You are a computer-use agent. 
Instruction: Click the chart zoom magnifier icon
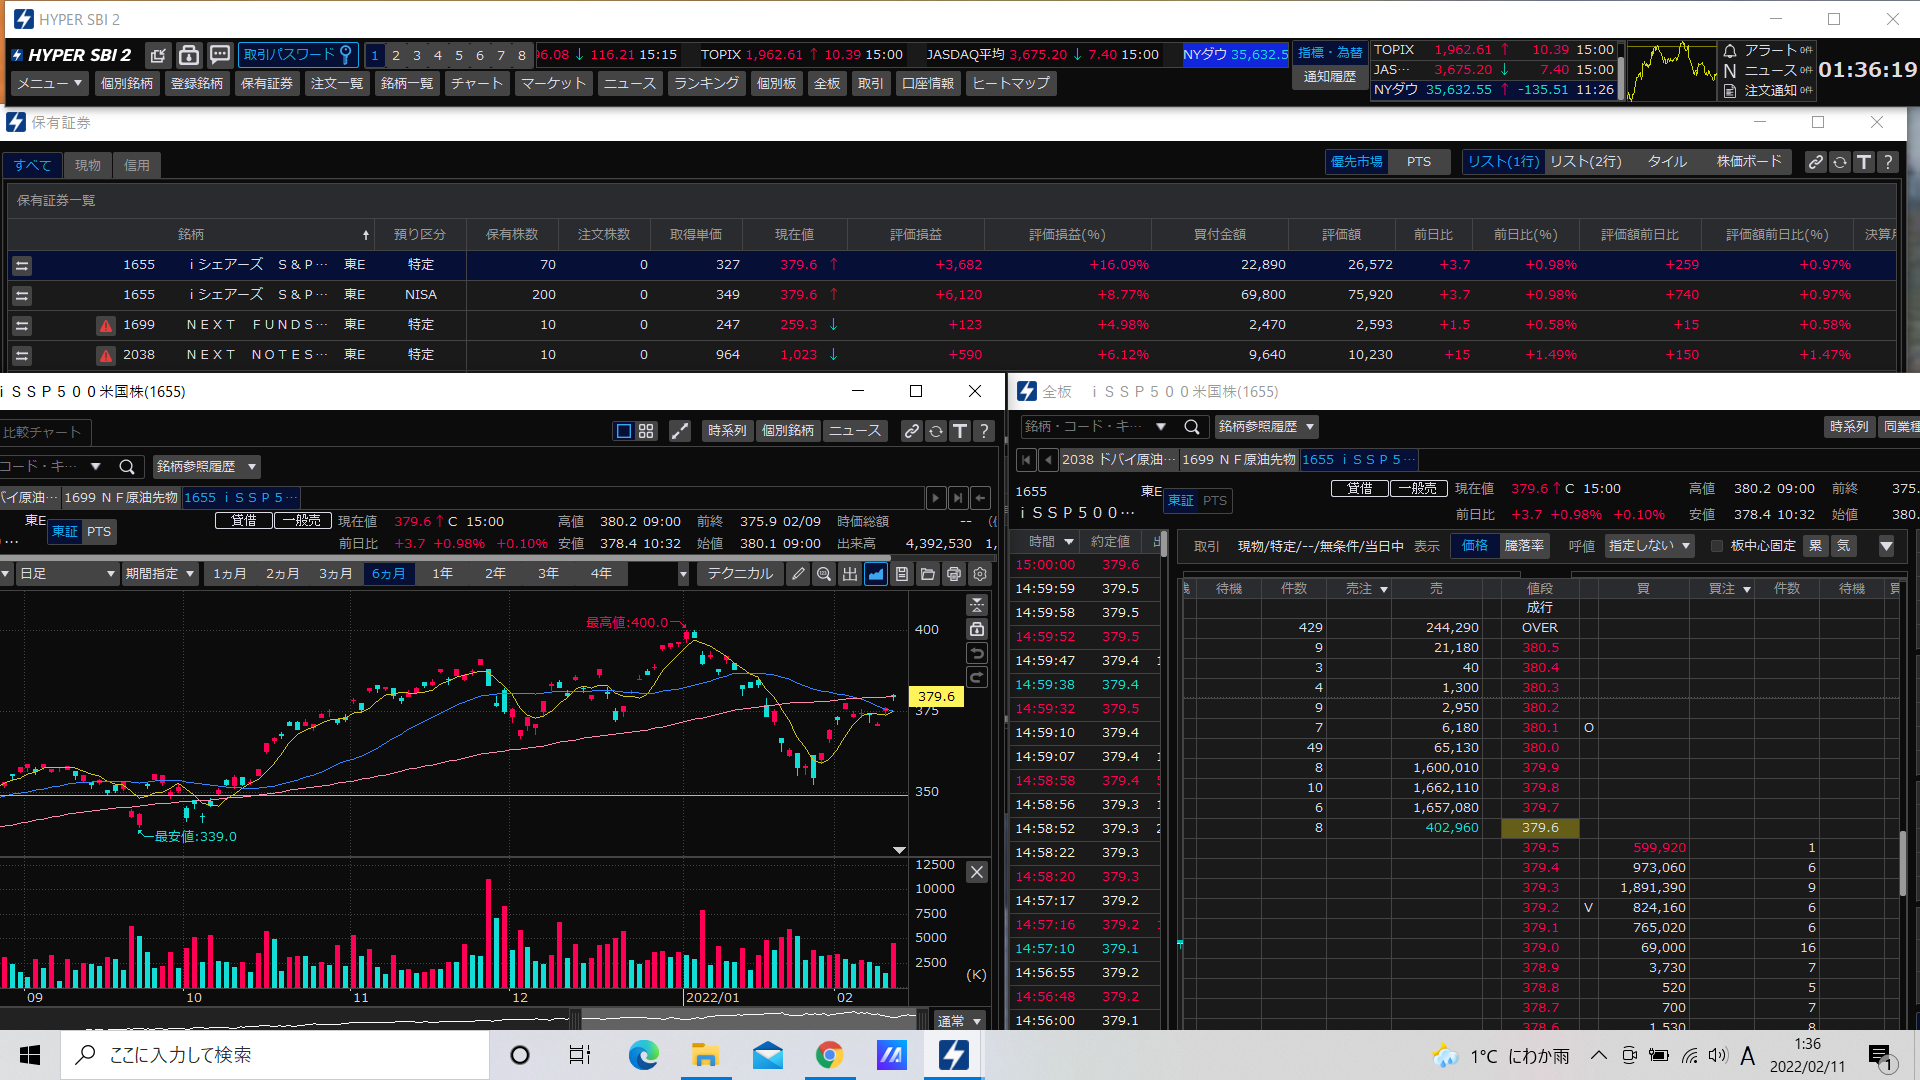[x=824, y=574]
